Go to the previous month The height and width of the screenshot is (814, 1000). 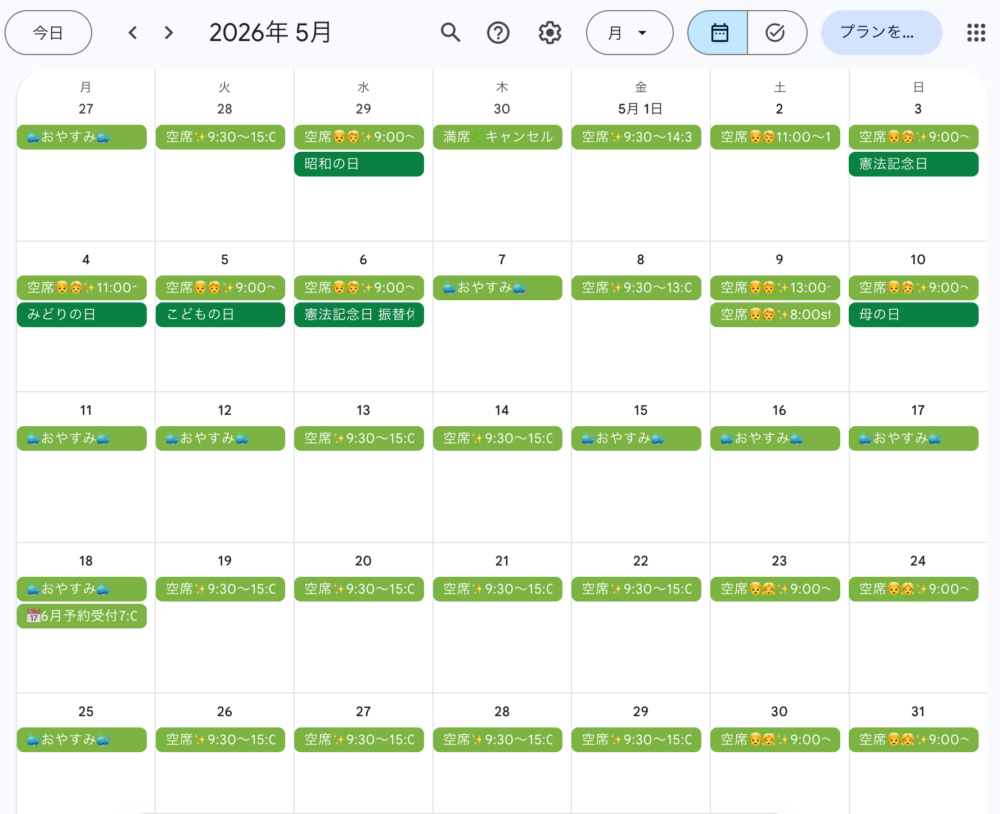tap(133, 33)
